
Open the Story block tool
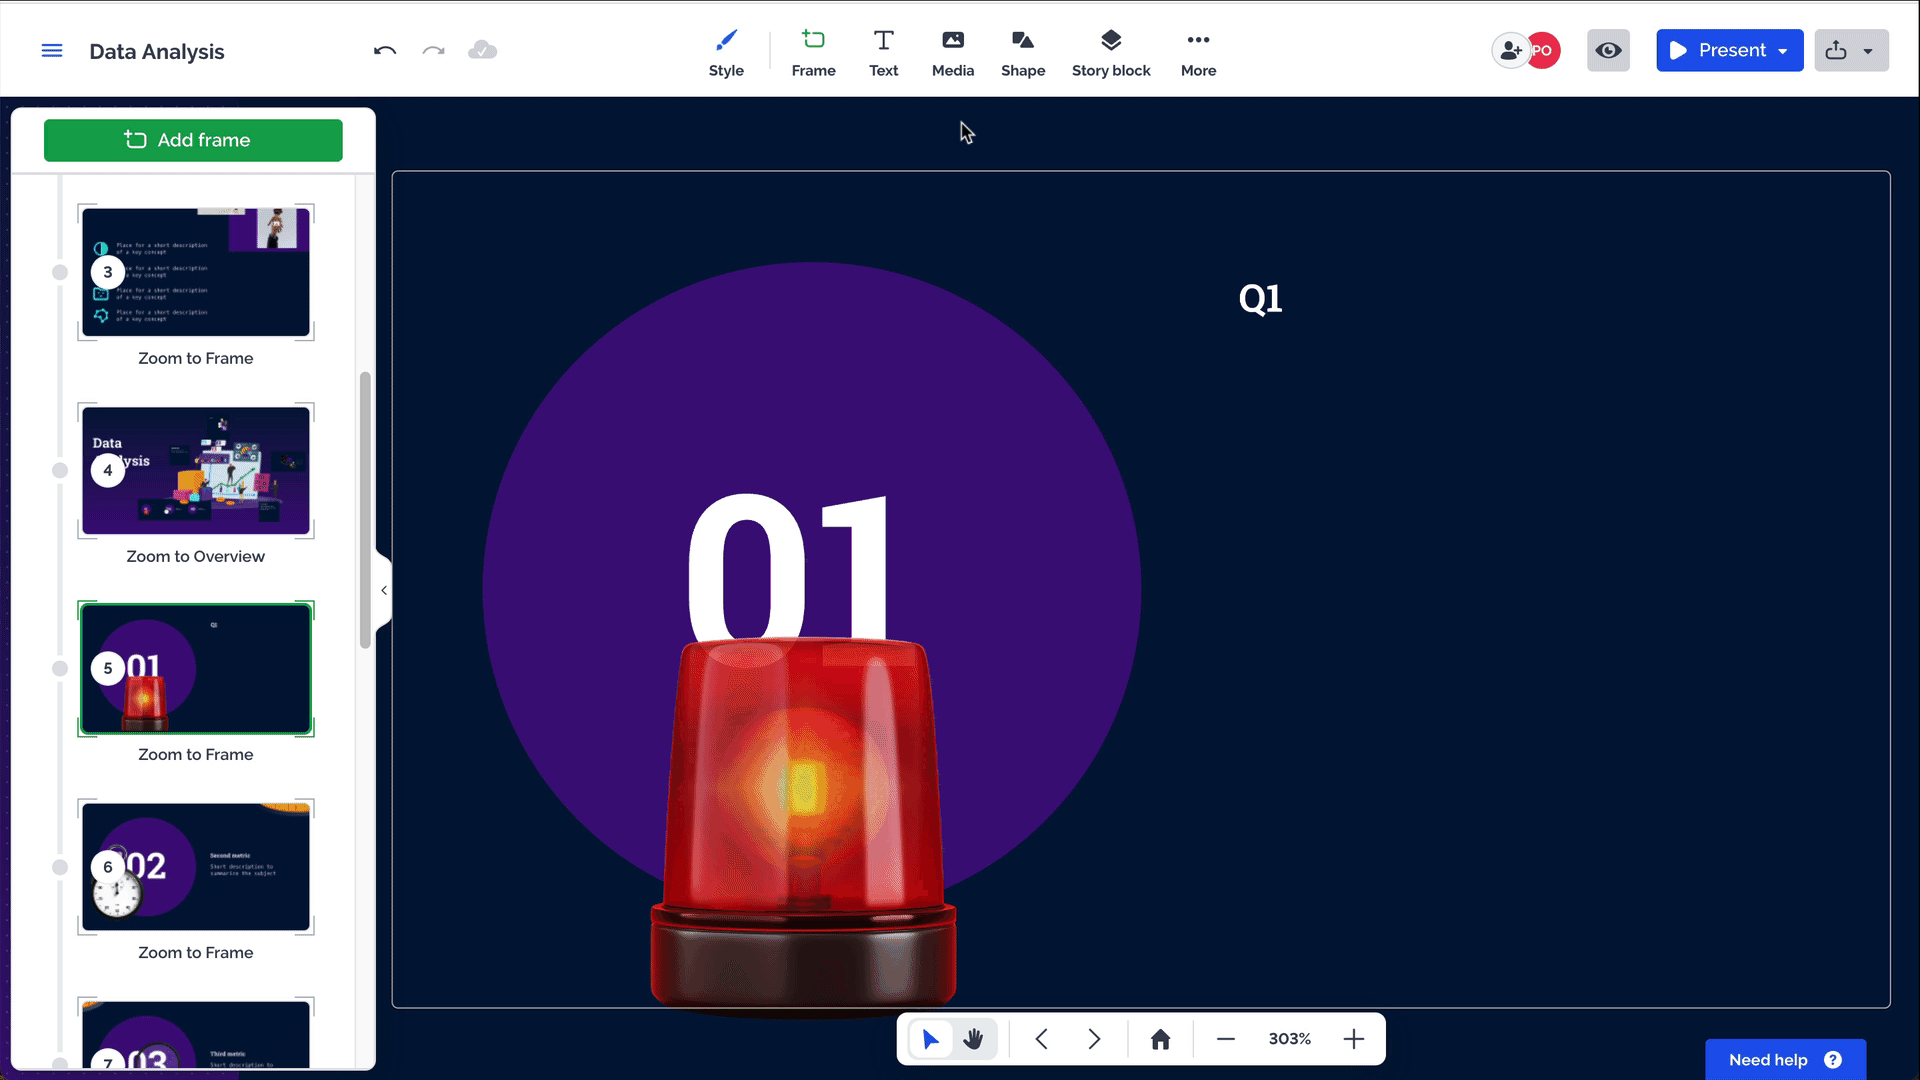click(1111, 53)
